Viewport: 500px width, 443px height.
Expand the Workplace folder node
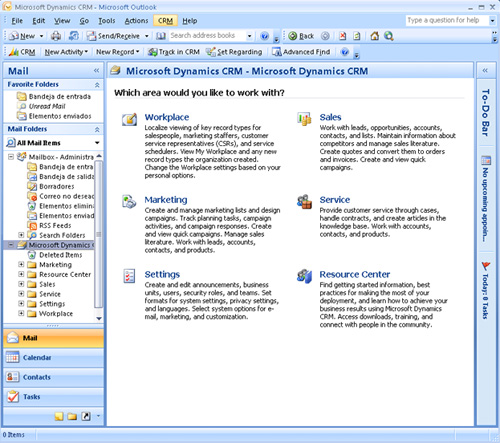click(21, 313)
